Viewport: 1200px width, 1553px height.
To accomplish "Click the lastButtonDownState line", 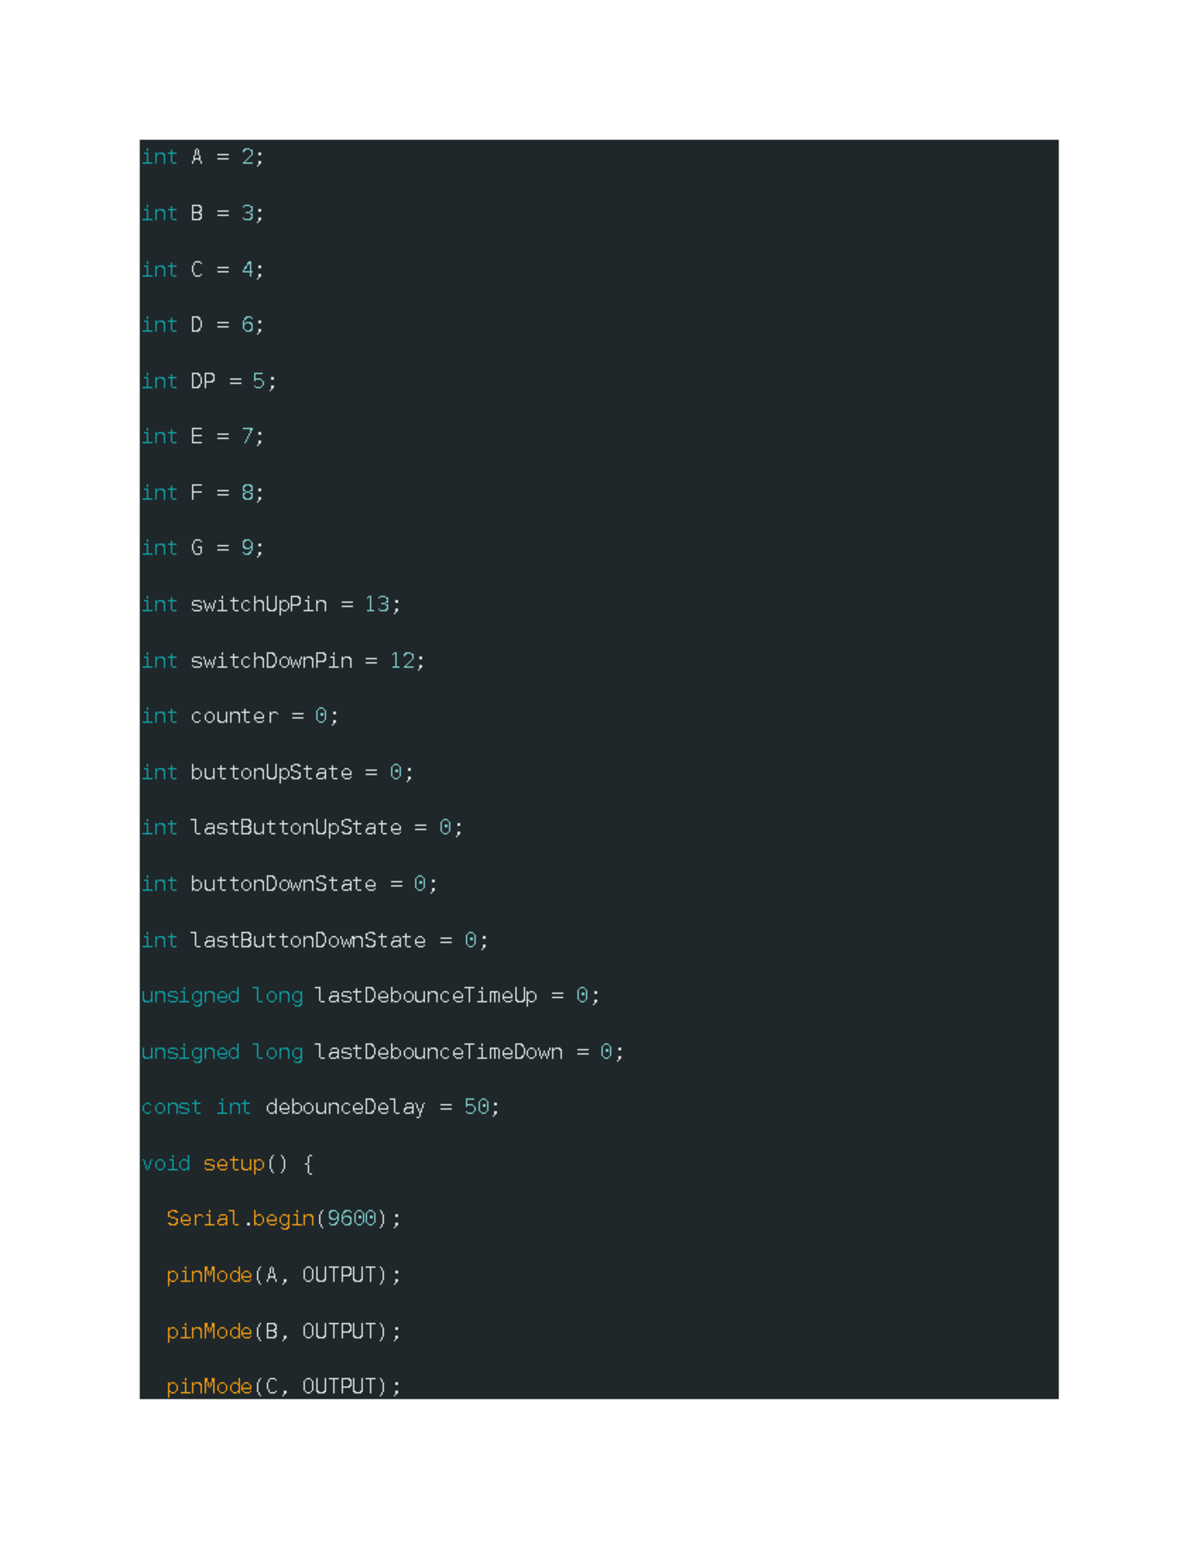I will [315, 940].
